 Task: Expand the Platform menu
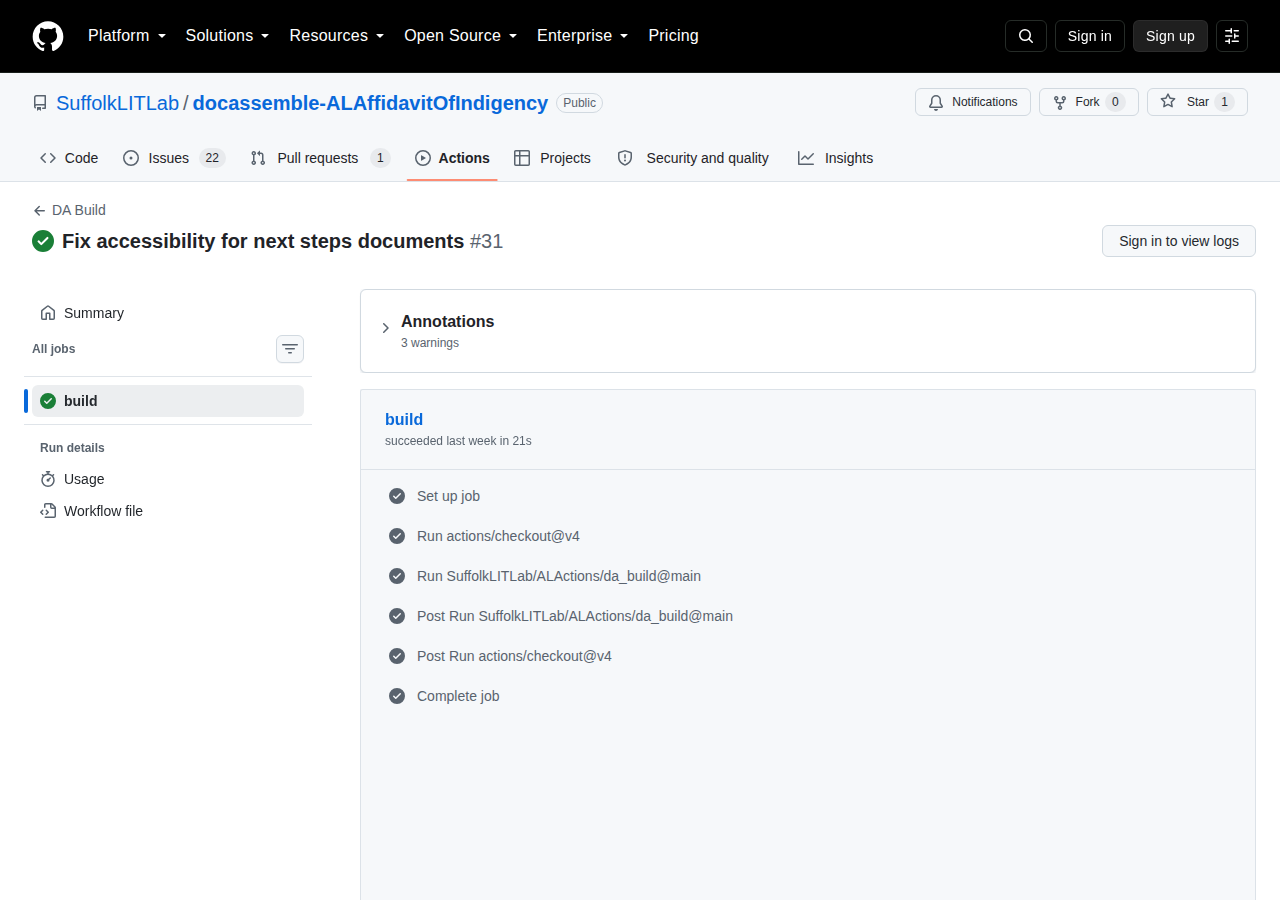(127, 36)
